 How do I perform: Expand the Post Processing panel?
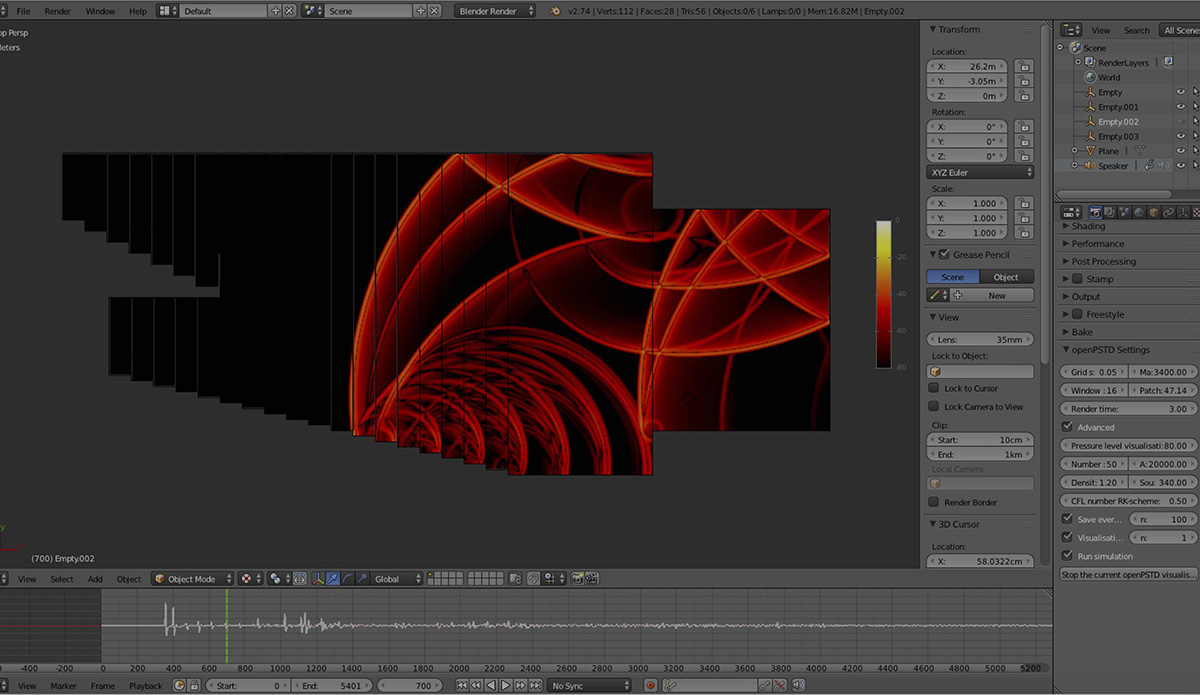pyautogui.click(x=1103, y=262)
